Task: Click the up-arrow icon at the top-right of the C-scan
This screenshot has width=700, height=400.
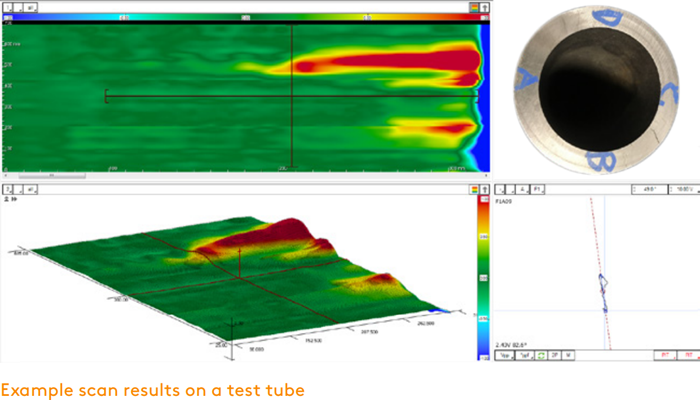Action: tap(486, 6)
